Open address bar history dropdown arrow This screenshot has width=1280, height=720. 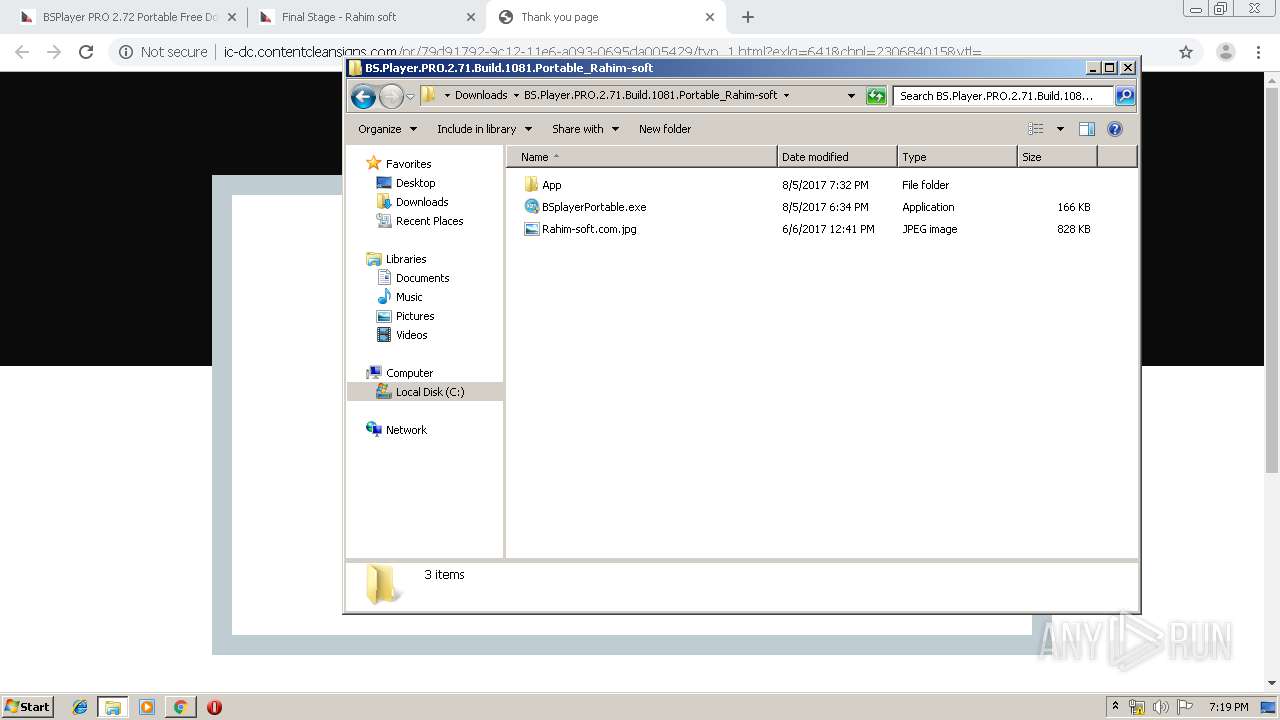[851, 96]
